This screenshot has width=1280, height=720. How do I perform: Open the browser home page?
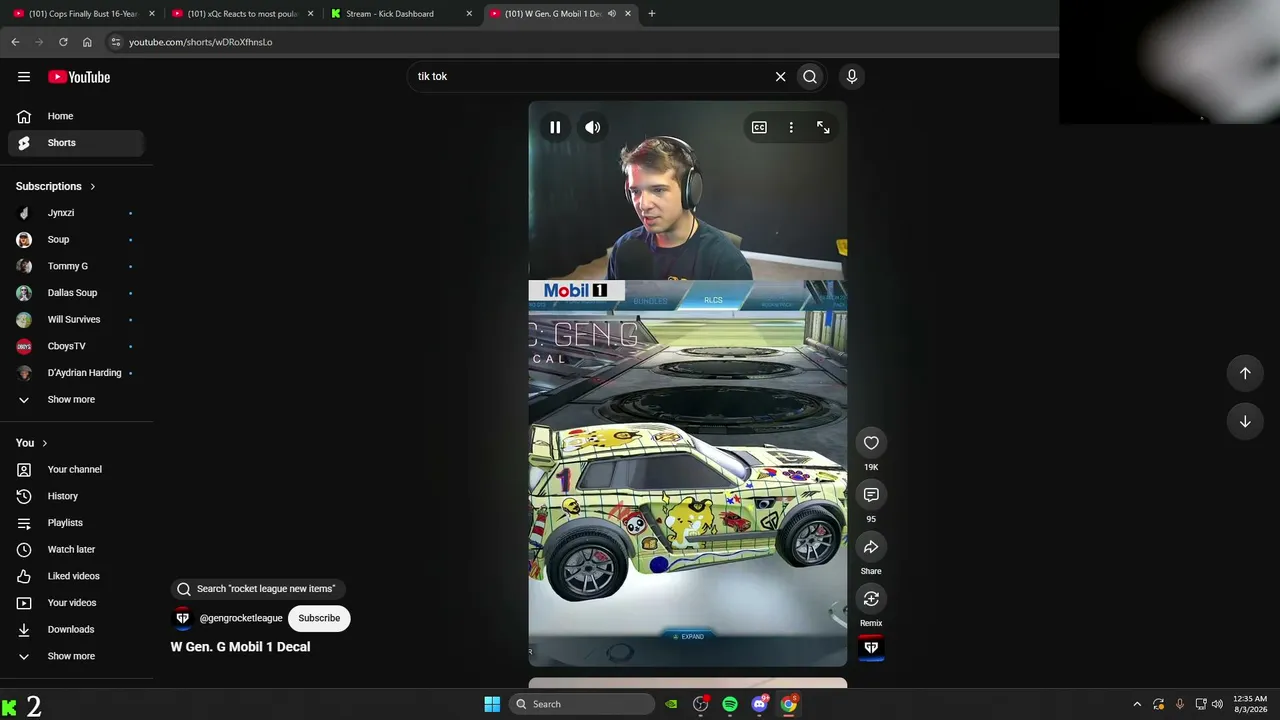[87, 42]
